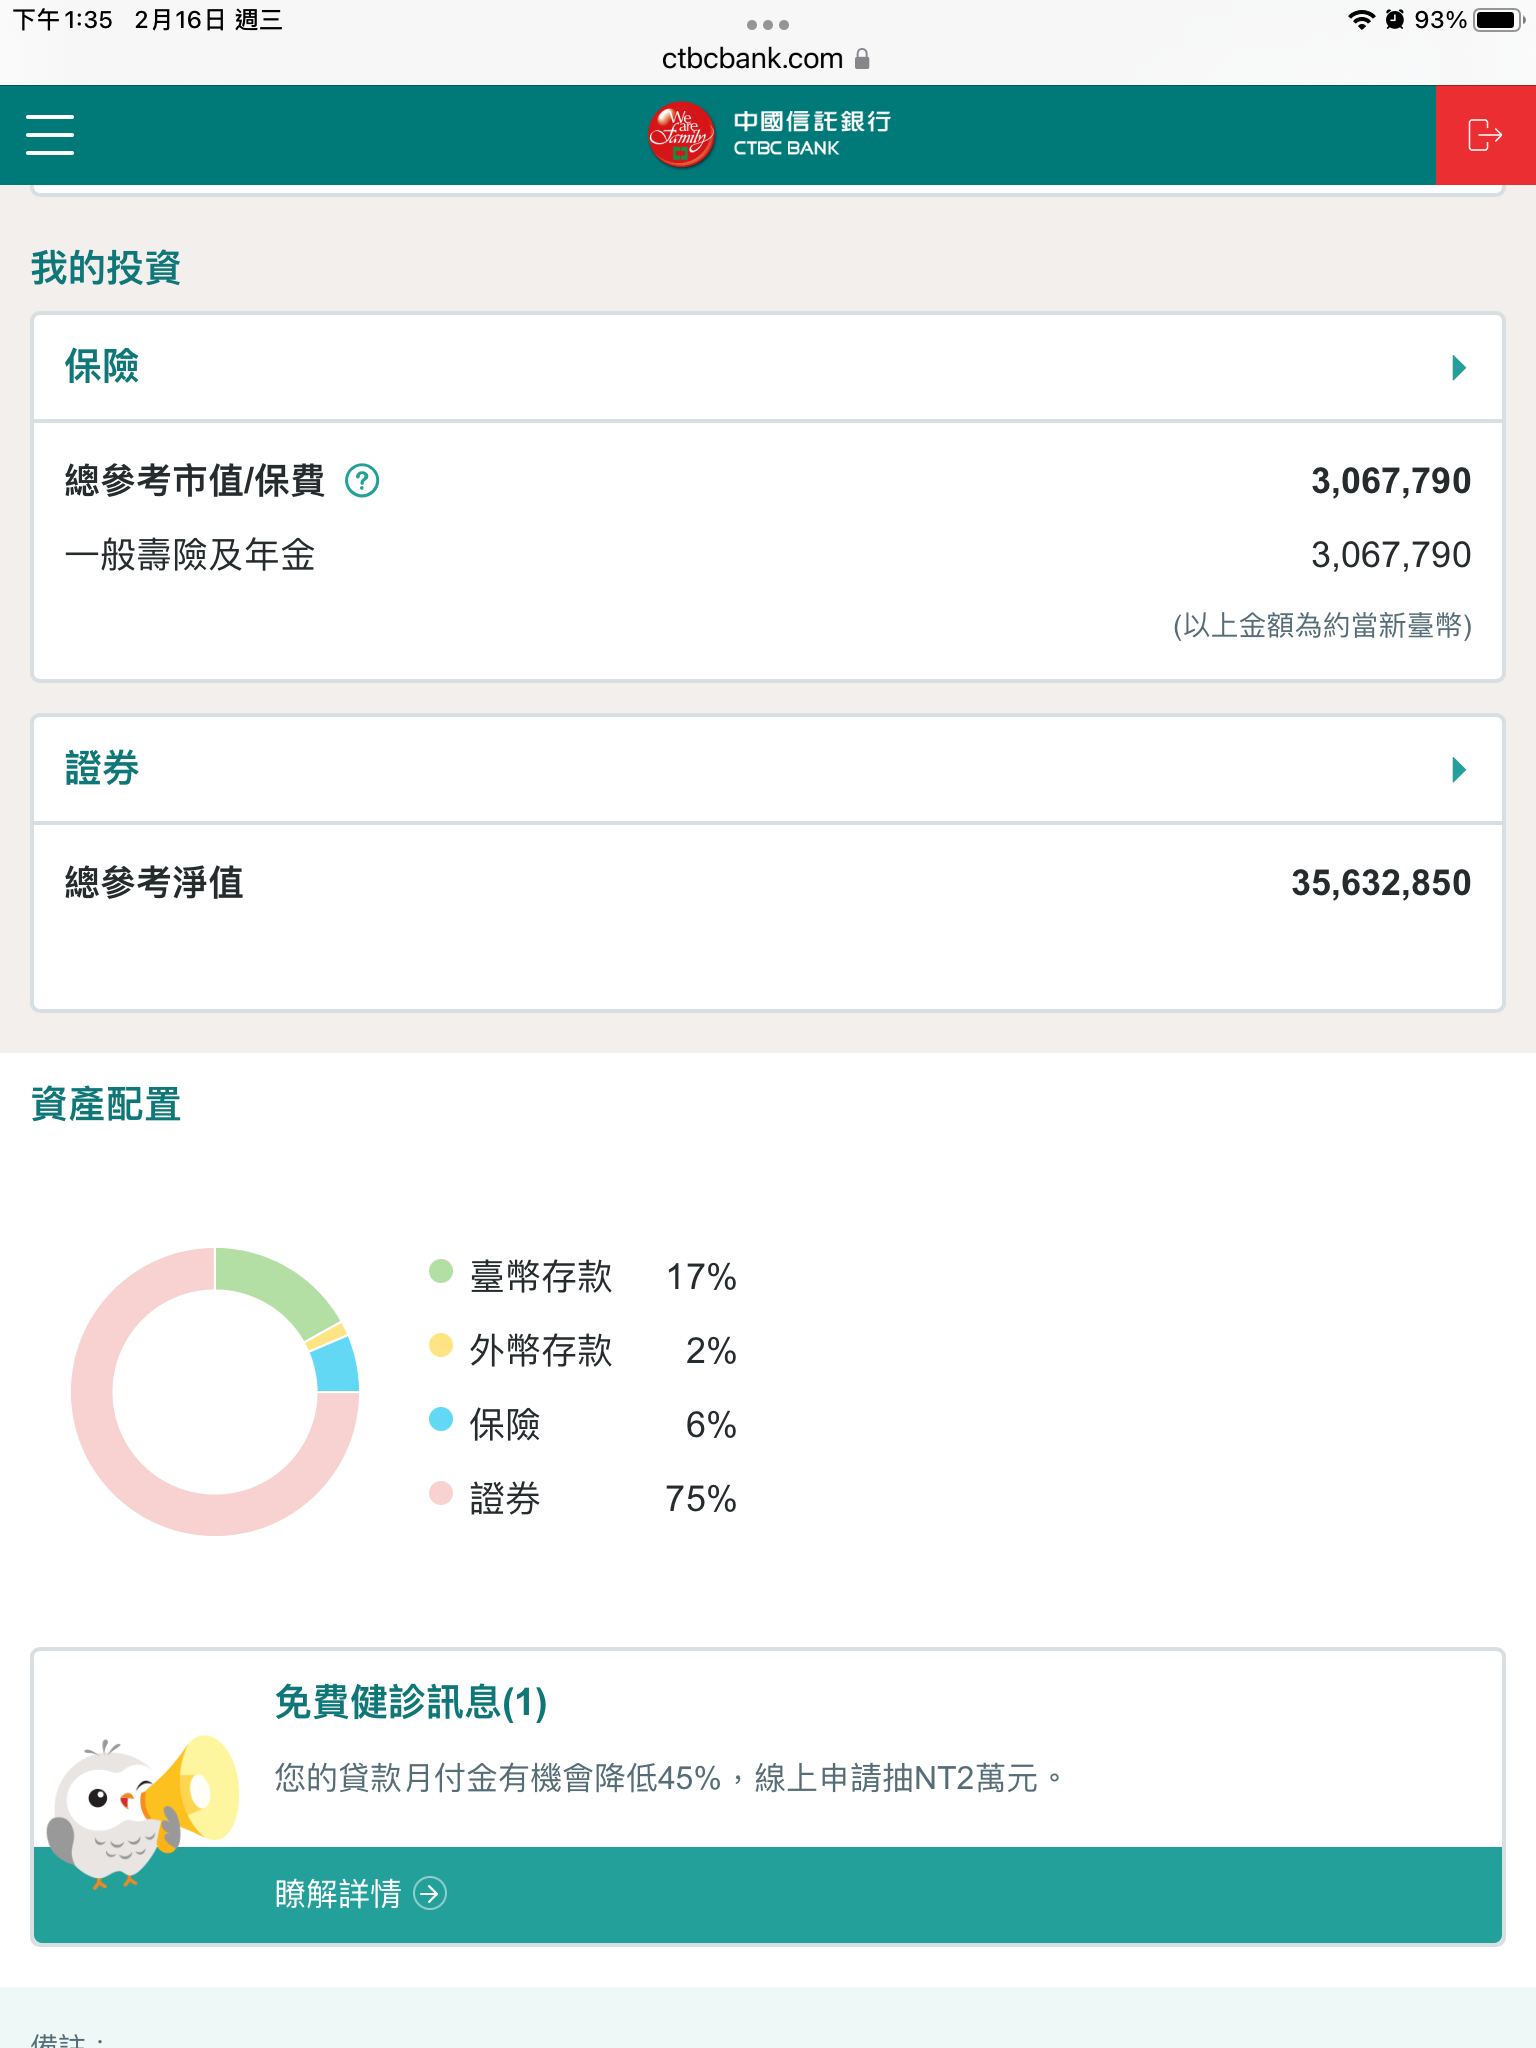Tap the red logout icon
Image resolution: width=1536 pixels, height=2048 pixels.
(1485, 135)
